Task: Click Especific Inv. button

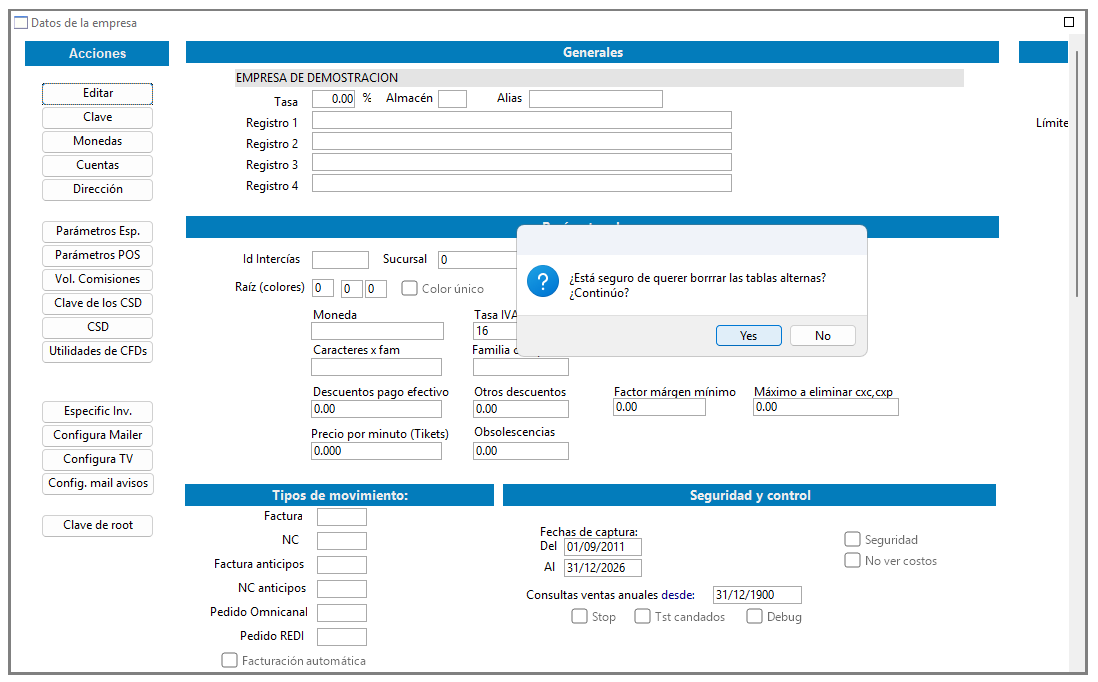Action: (x=97, y=411)
